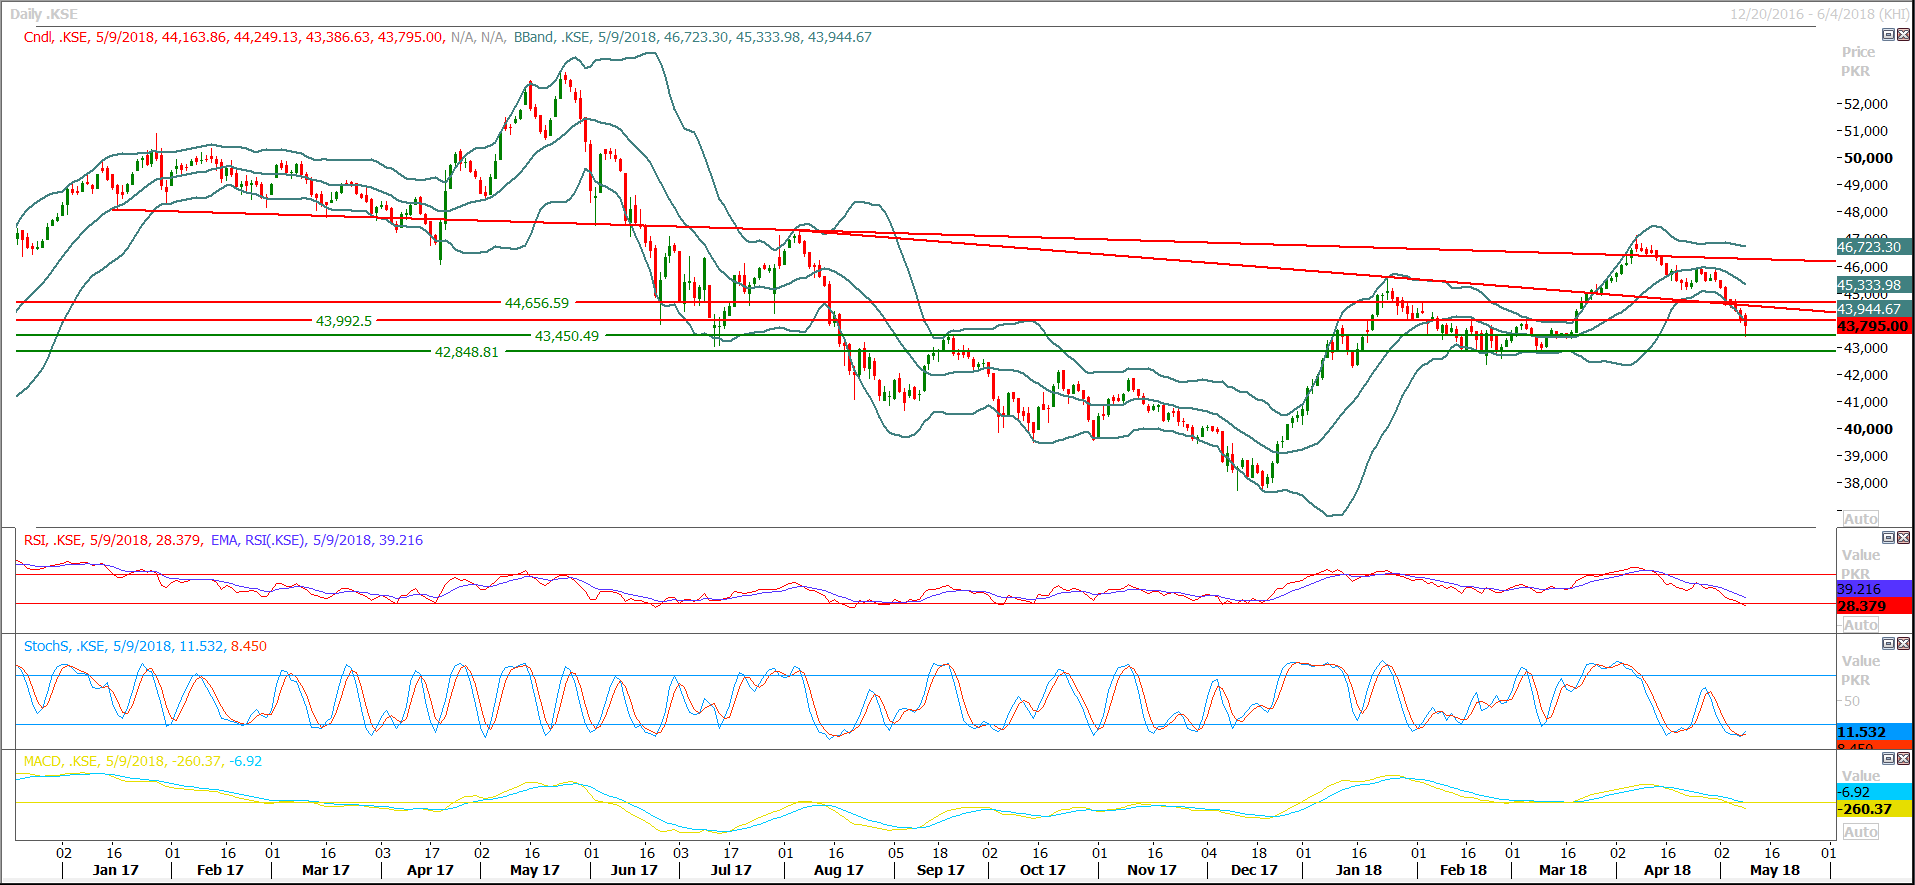This screenshot has width=1915, height=885.
Task: Click the 43,944.67 lower band value tag
Action: click(x=1874, y=309)
